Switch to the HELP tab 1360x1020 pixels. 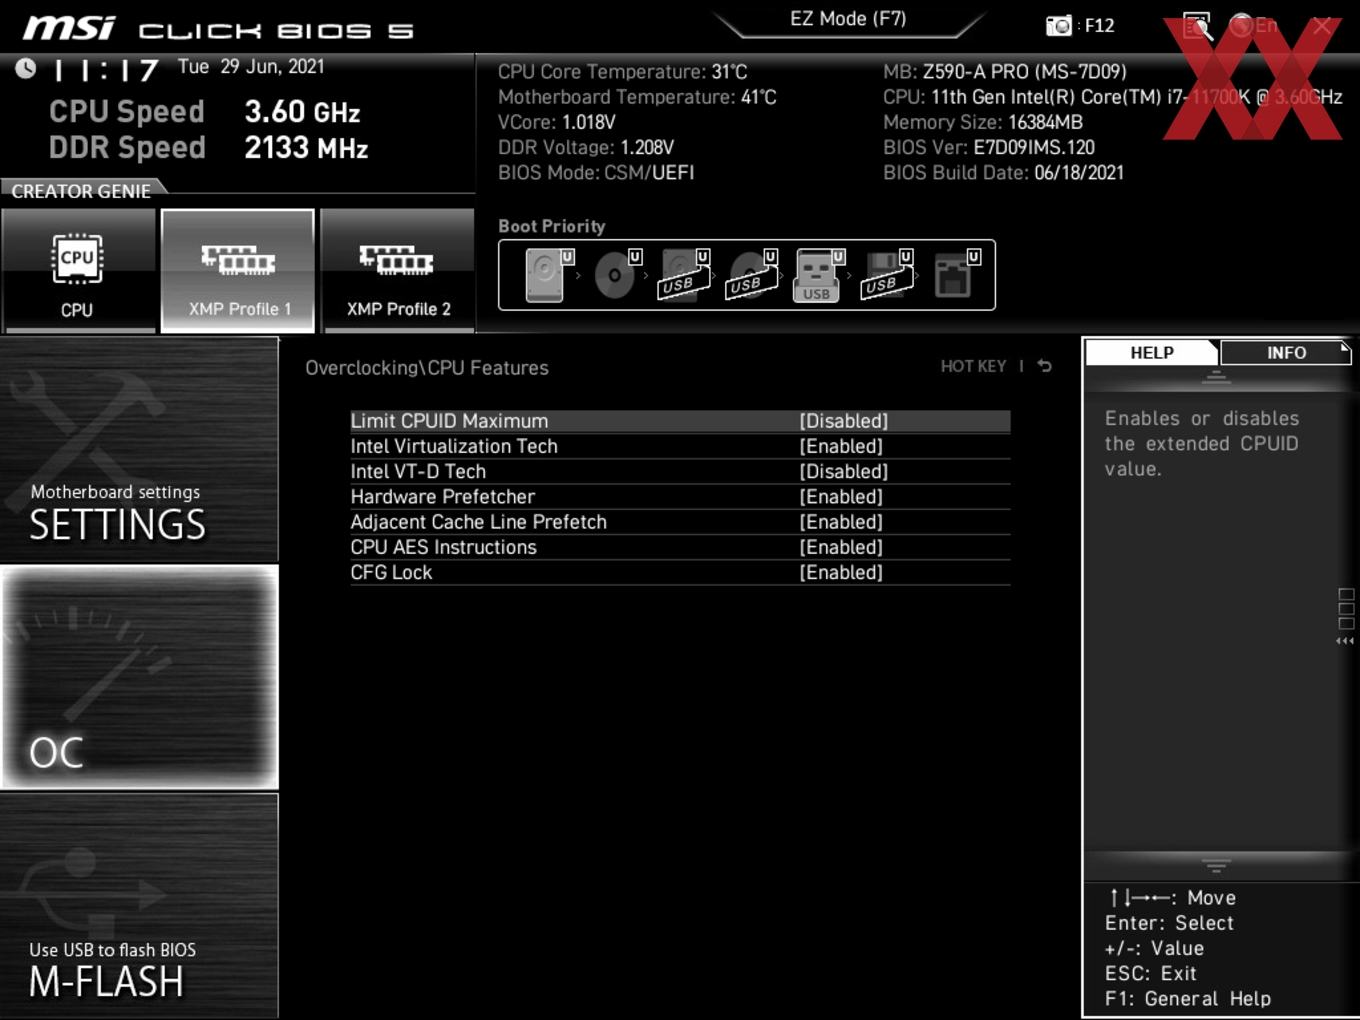tap(1151, 352)
